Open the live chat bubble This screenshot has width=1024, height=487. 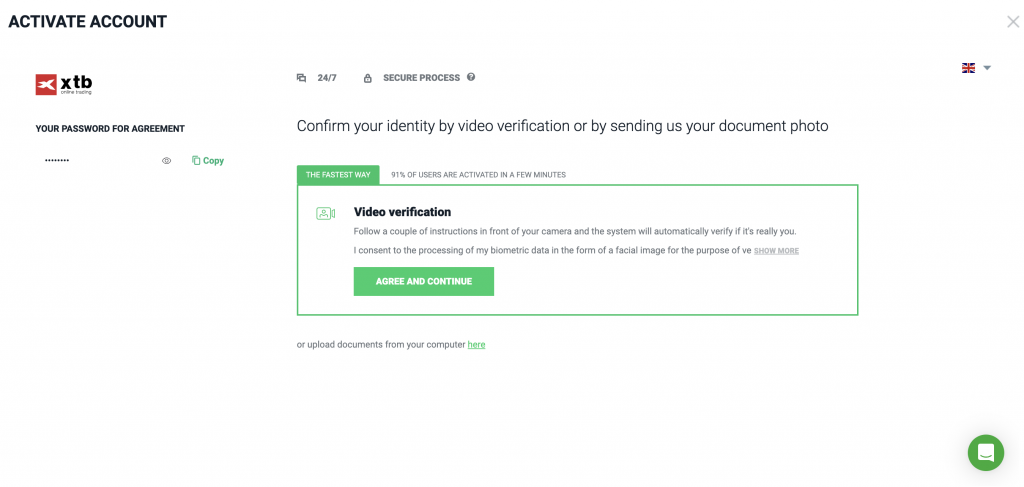985,452
